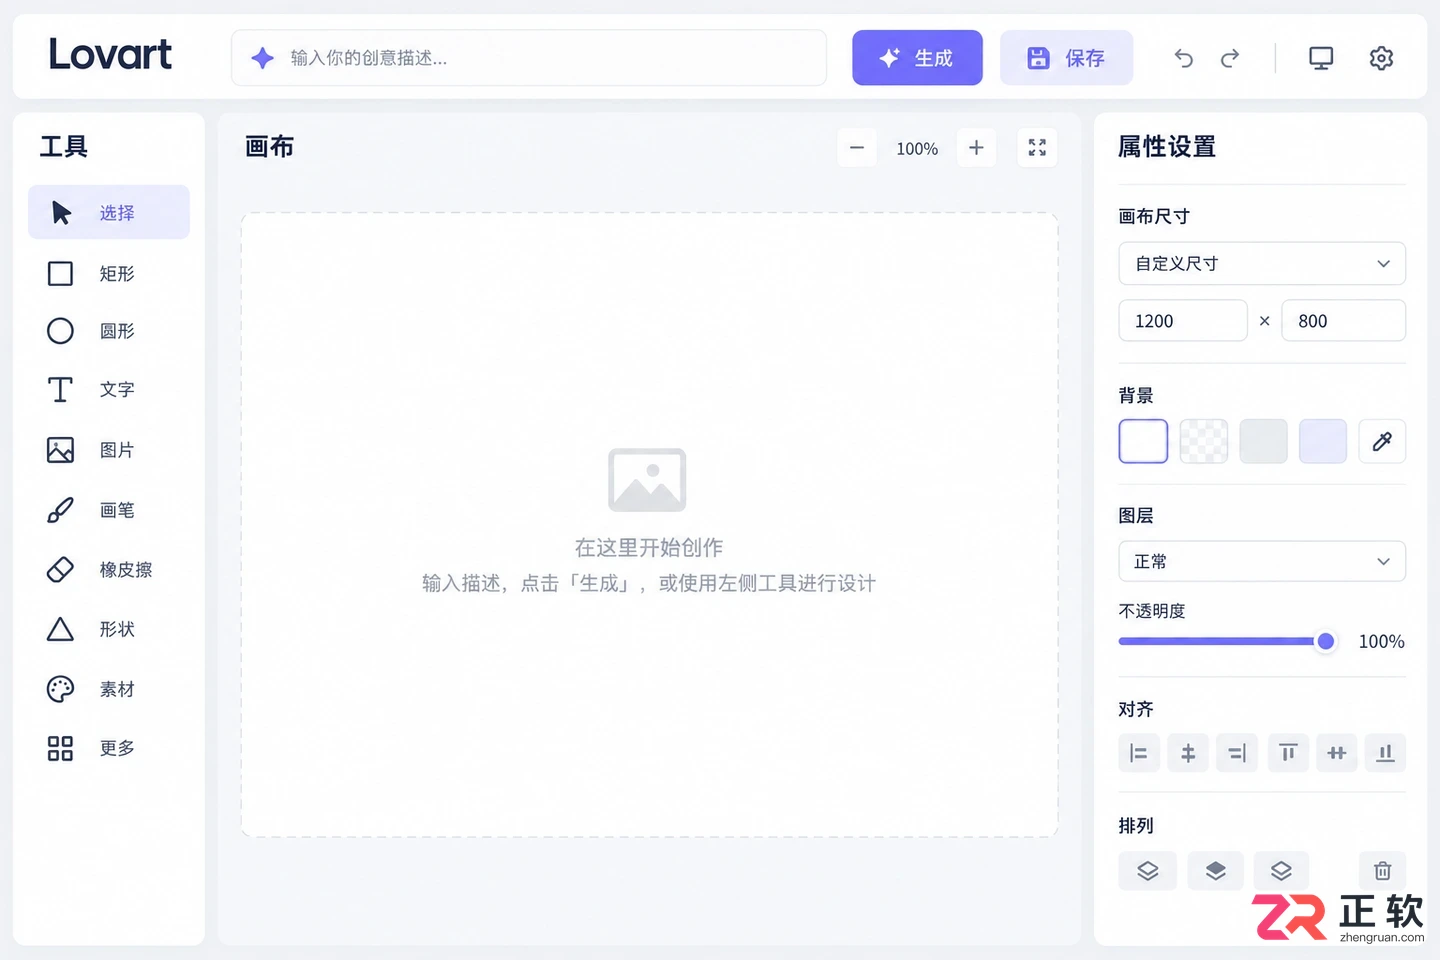Choose the light gray background swatch
This screenshot has width=1440, height=960.
(x=1263, y=441)
